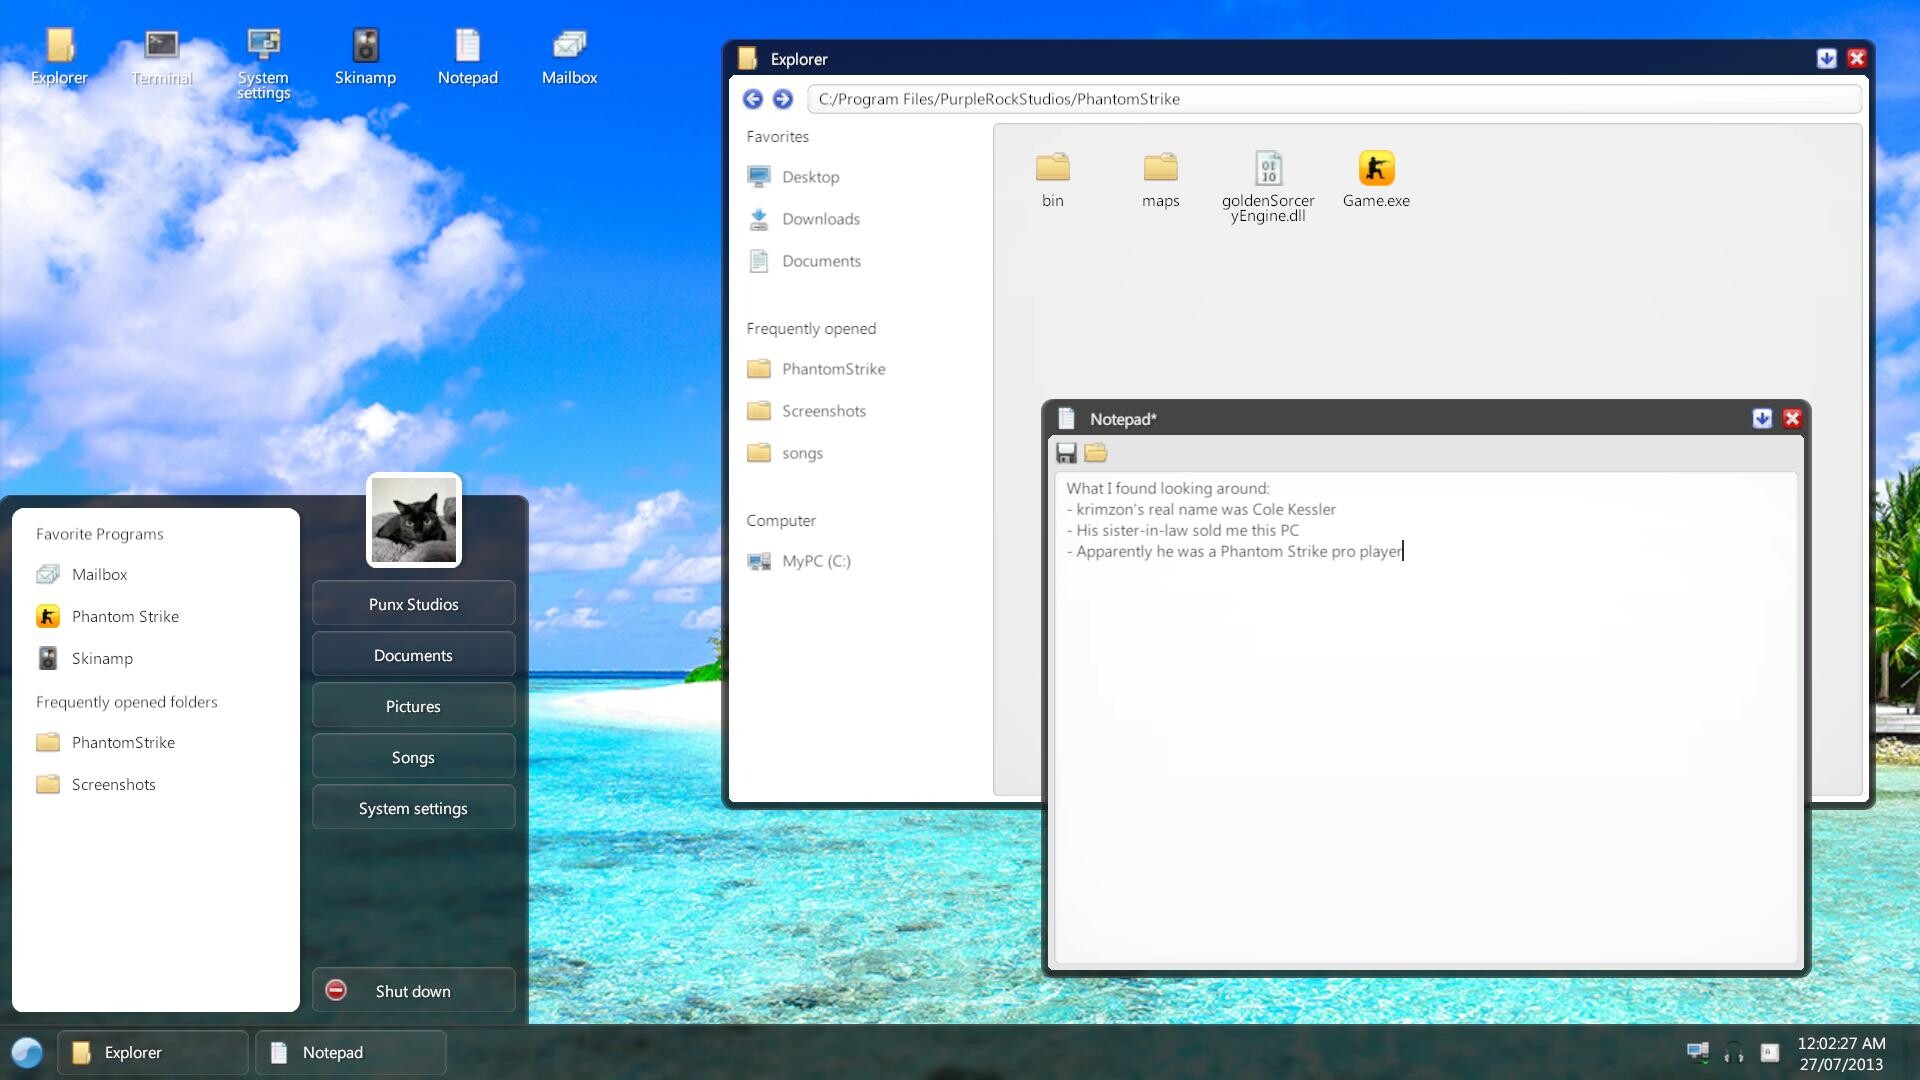This screenshot has width=1920, height=1080.
Task: Open Punx Studios from the start menu
Action: pyautogui.click(x=413, y=603)
